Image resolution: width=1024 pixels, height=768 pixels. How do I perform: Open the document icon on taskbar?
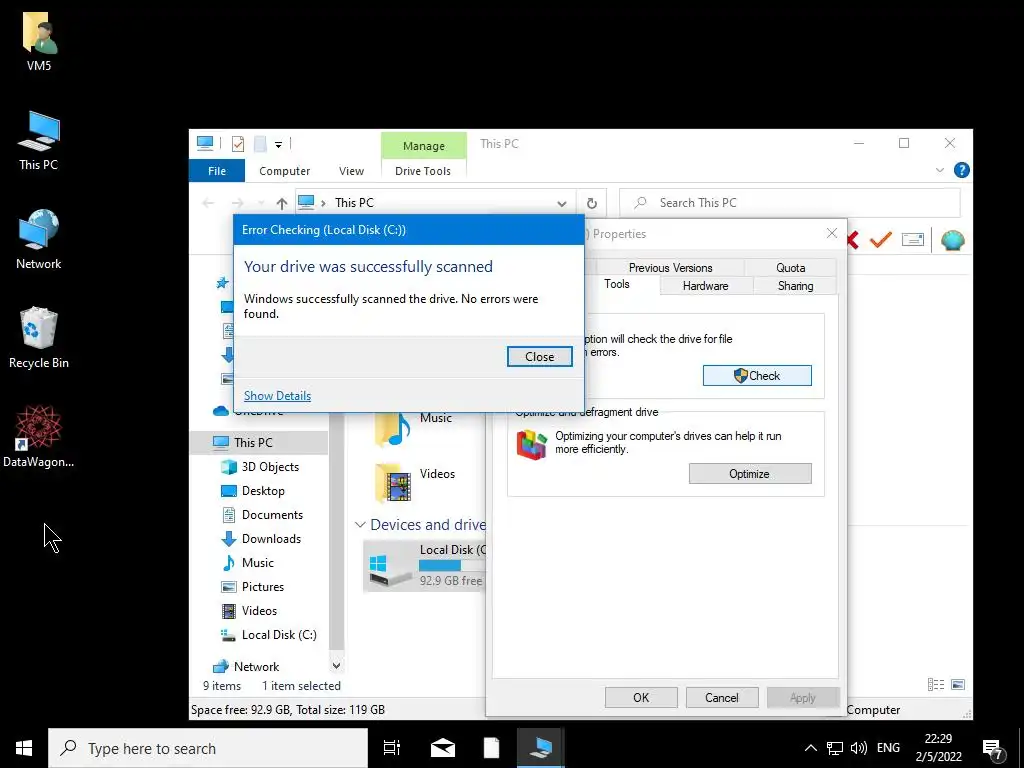tap(492, 748)
